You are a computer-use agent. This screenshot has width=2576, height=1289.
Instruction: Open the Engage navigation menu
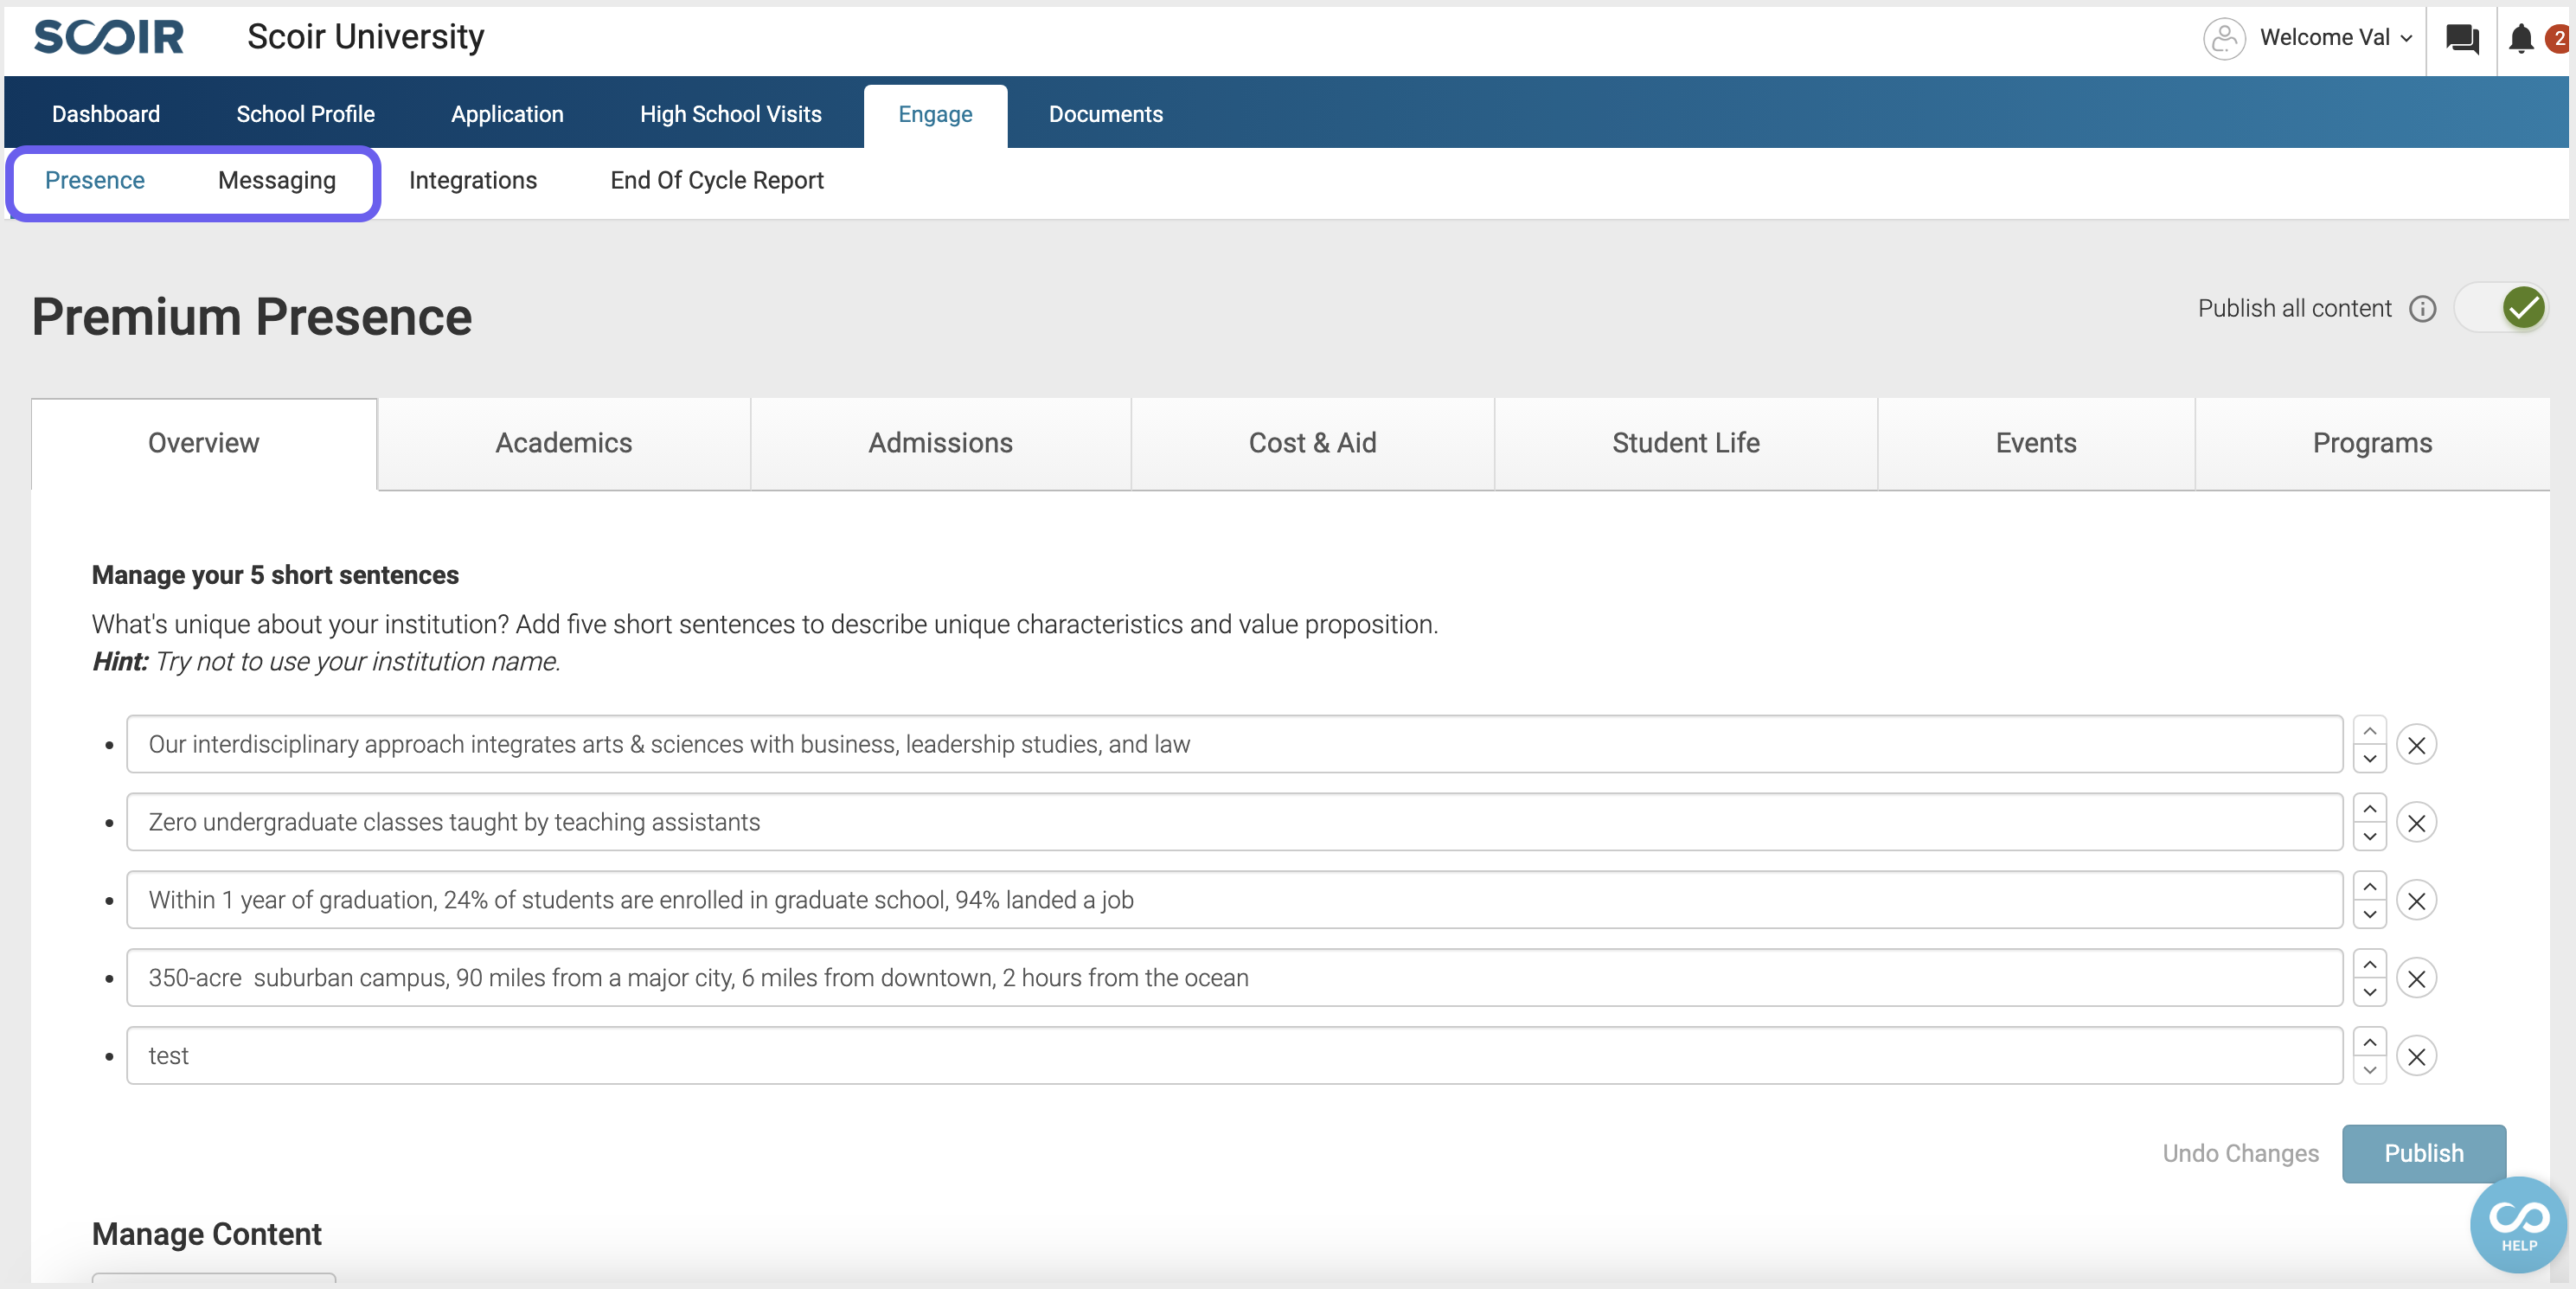pyautogui.click(x=935, y=112)
